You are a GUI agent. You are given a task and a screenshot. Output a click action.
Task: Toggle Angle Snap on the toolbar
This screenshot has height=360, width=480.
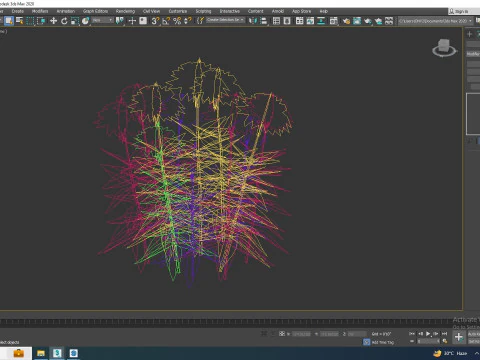[166, 21]
